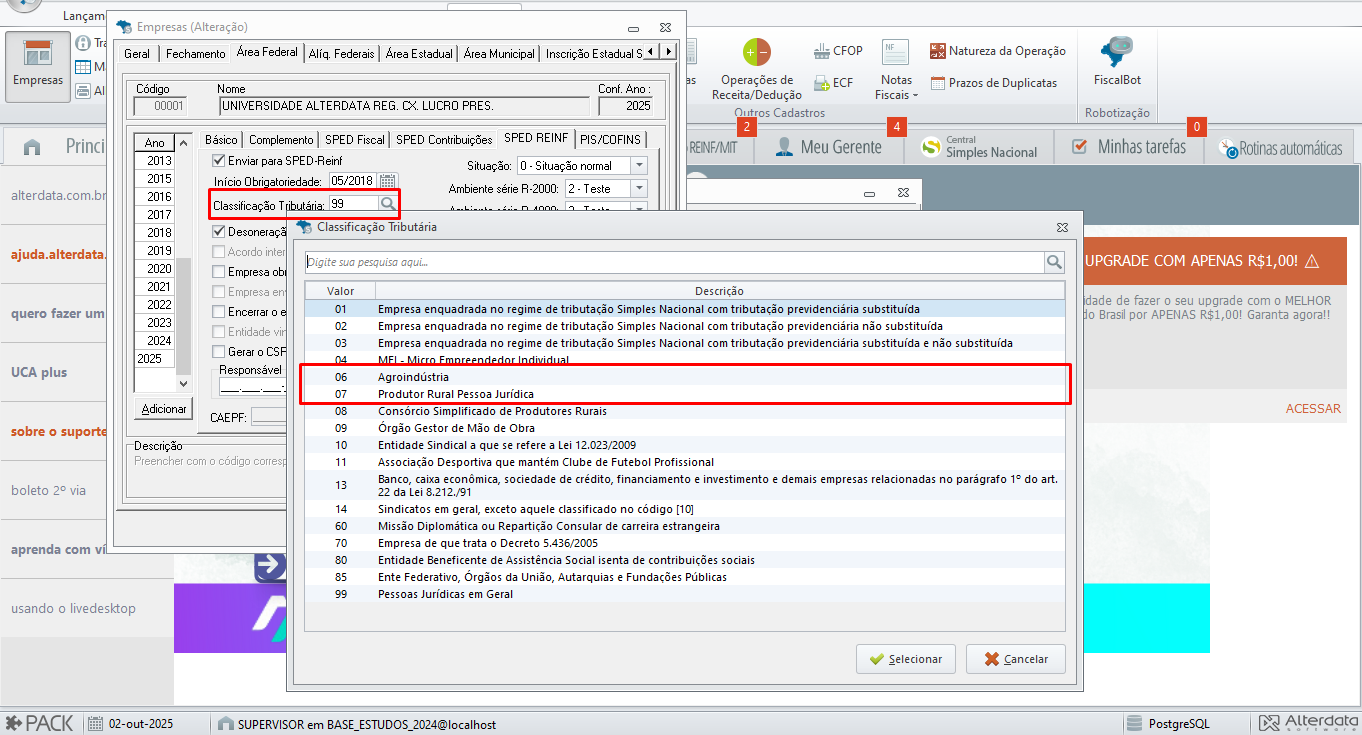The width and height of the screenshot is (1362, 735).
Task: Toggle the Desoneração checkbox
Action: point(220,232)
